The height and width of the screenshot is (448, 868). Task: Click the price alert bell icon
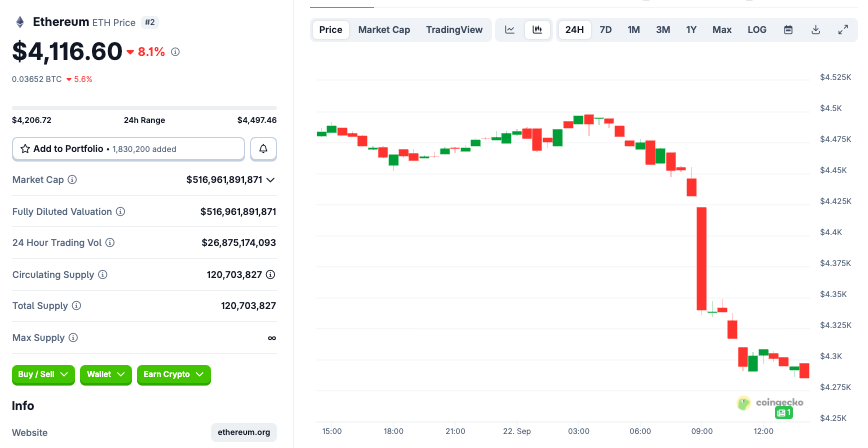coord(263,149)
